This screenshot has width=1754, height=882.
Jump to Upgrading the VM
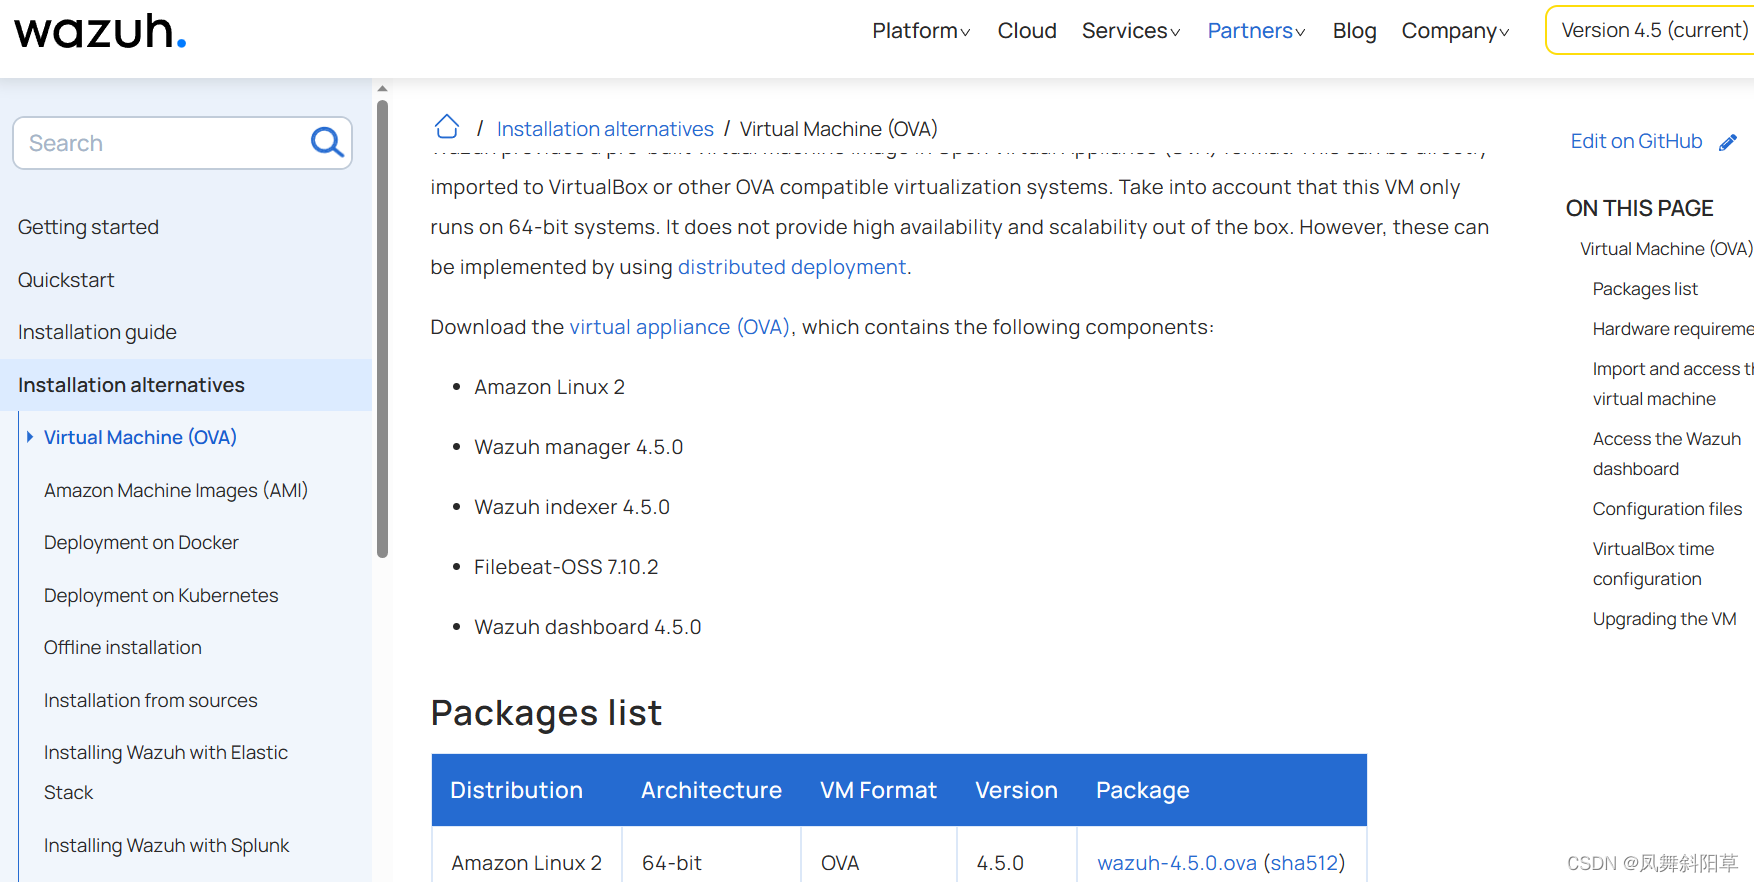click(x=1664, y=619)
